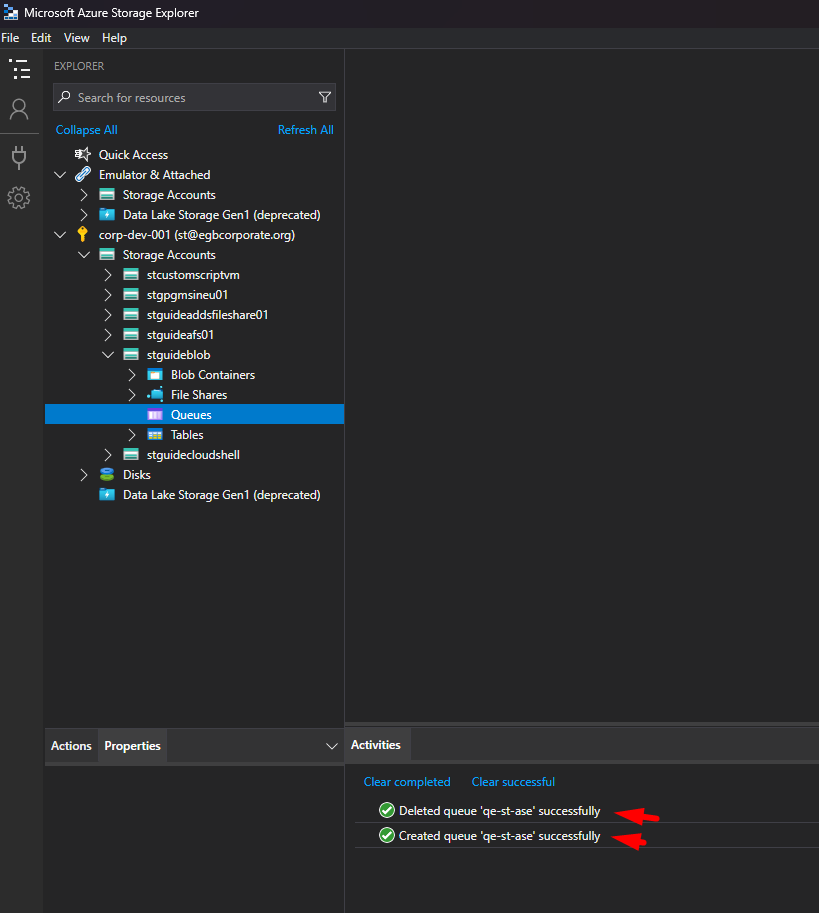Screen dimensions: 819x913
Task: Click the Disks icon
Action: [107, 475]
